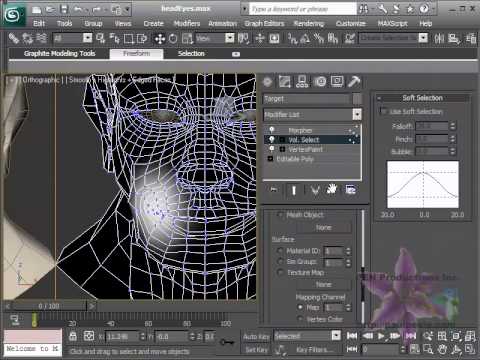Click the Remove Modifier hand icon

tap(332, 190)
